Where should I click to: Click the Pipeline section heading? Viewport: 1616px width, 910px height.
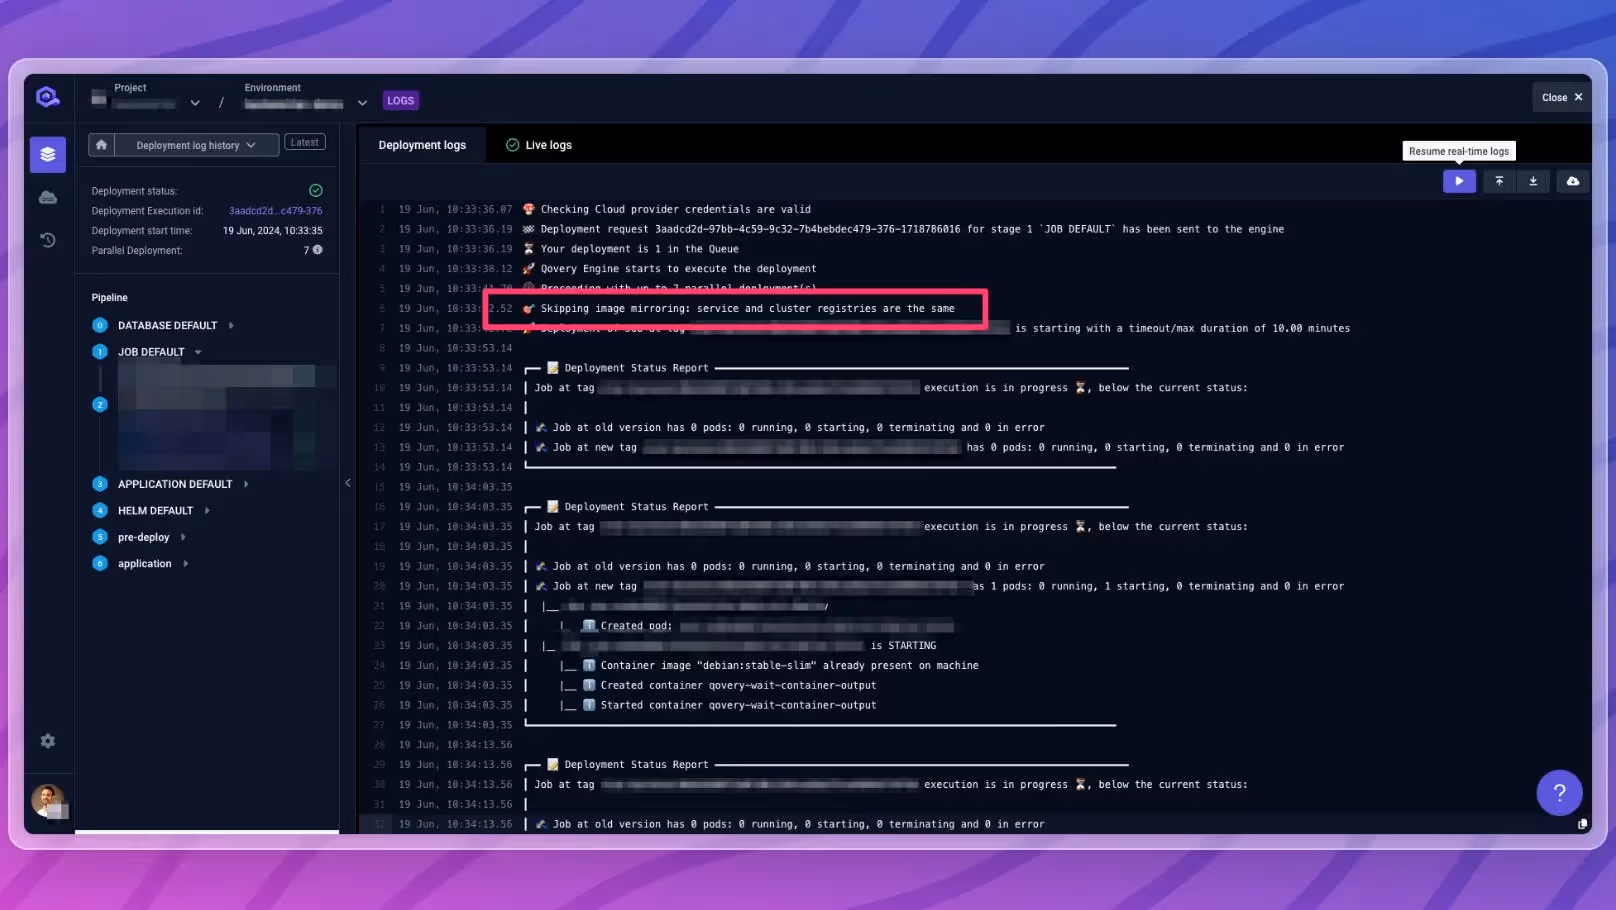110,298
